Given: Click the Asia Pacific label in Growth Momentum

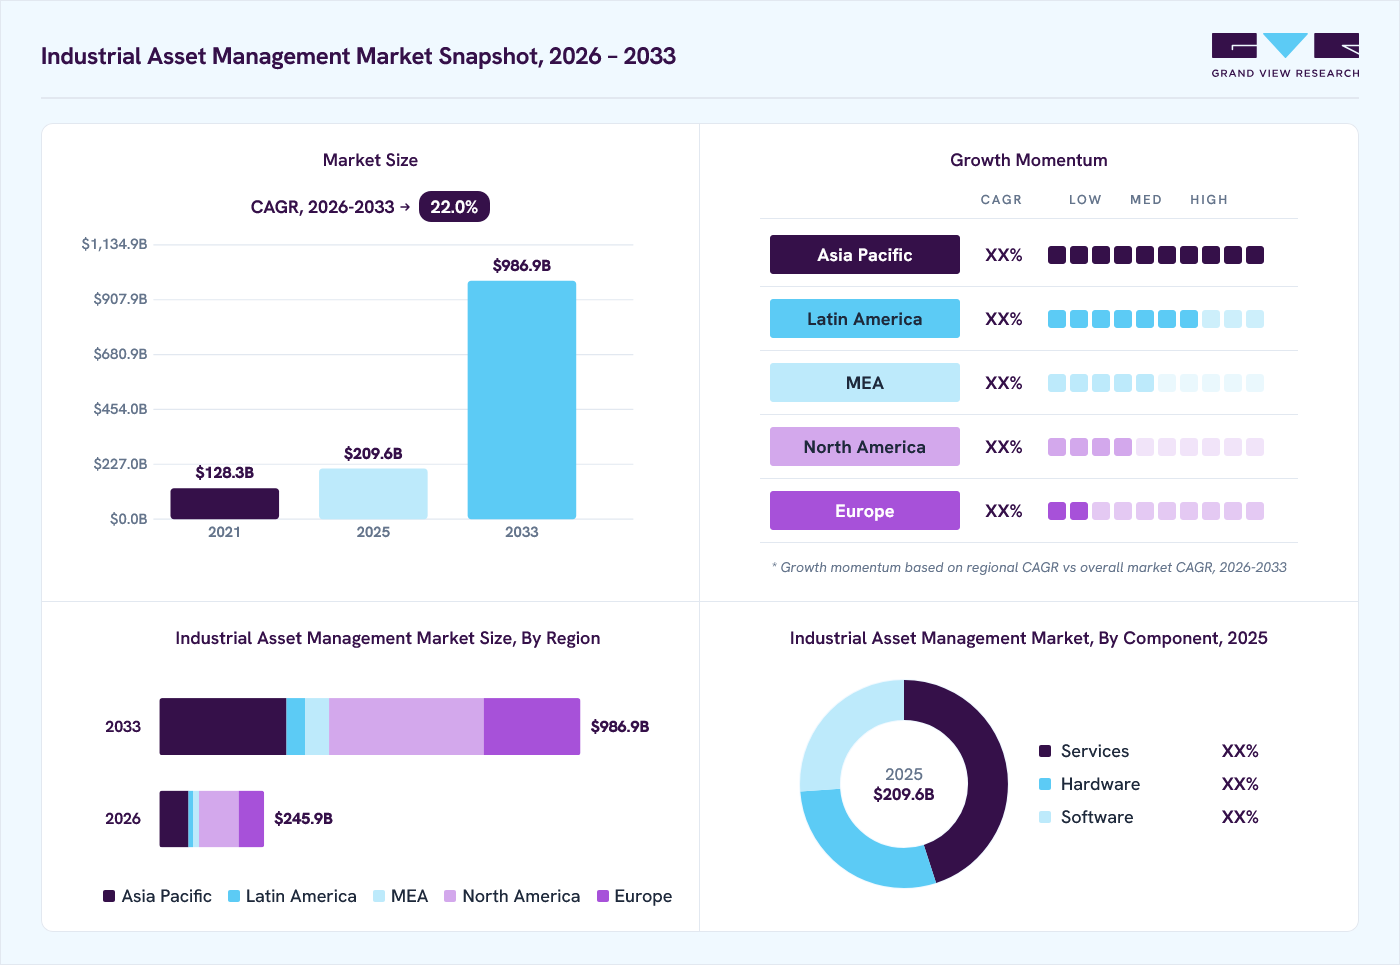Looking at the screenshot, I should (x=865, y=255).
